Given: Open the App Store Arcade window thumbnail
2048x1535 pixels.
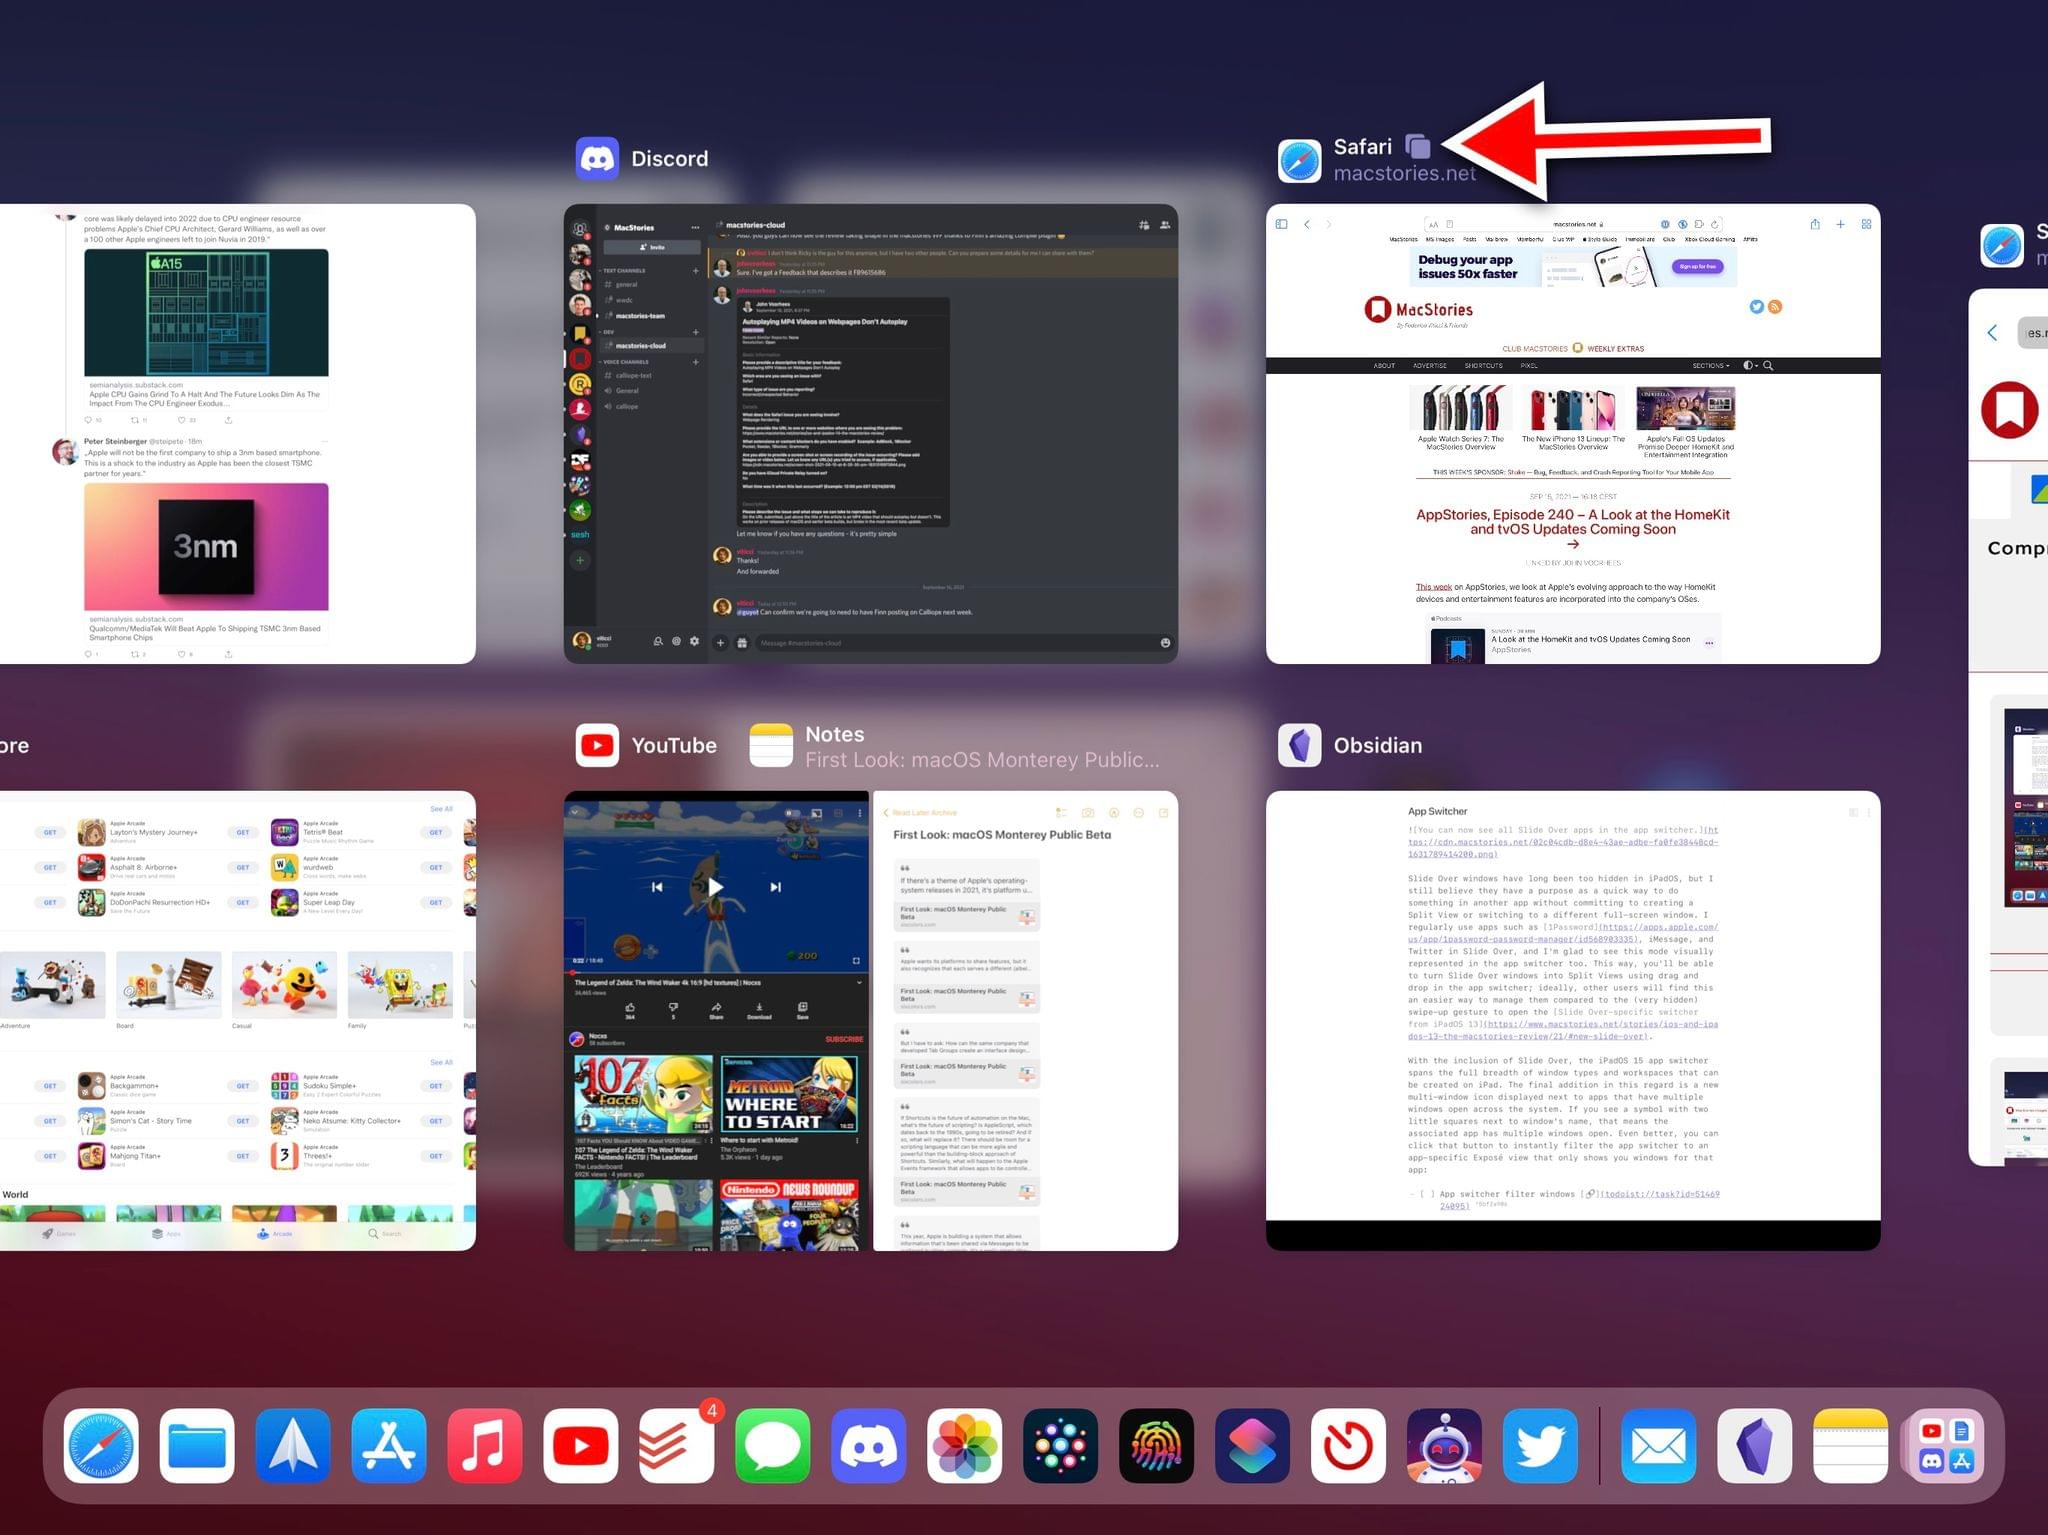Looking at the screenshot, I should [x=237, y=1020].
